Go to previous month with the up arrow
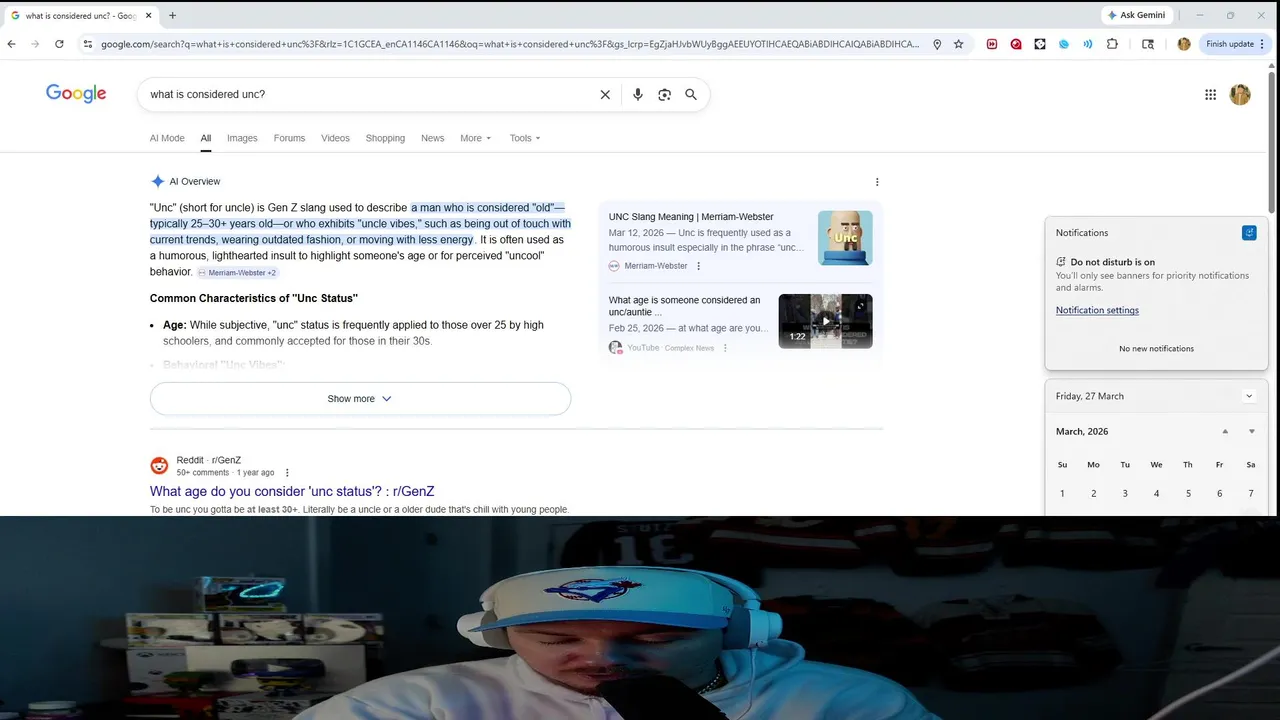Viewport: 1280px width, 720px height. [x=1225, y=432]
